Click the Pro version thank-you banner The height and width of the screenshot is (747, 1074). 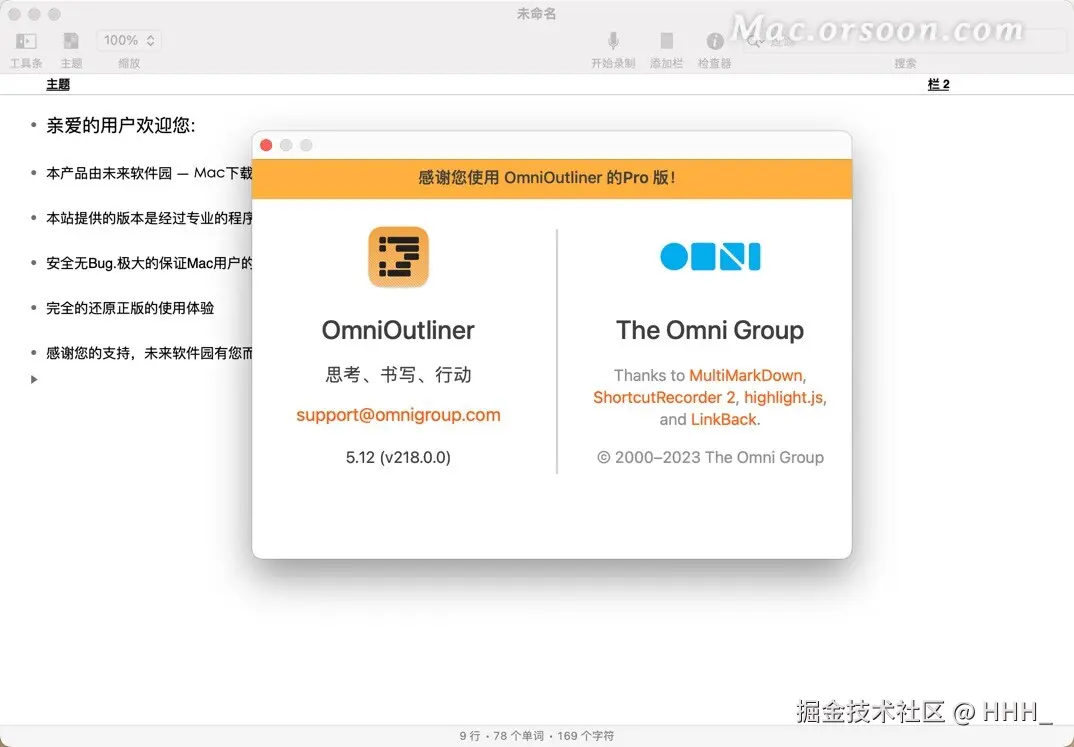[x=552, y=179]
